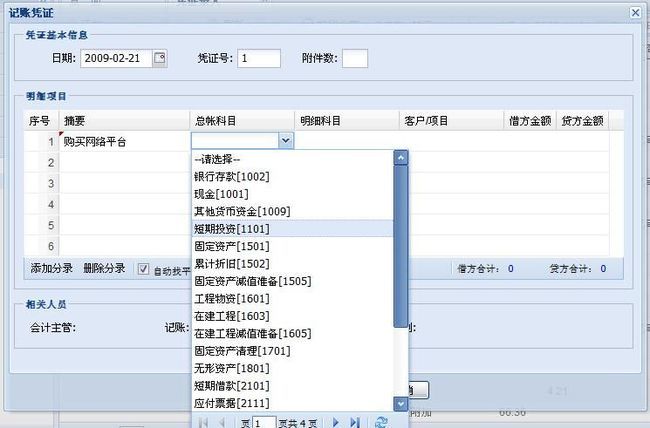Click the dropdown list scrollbar thumb
The width and height of the screenshot is (650, 428).
click(x=400, y=246)
